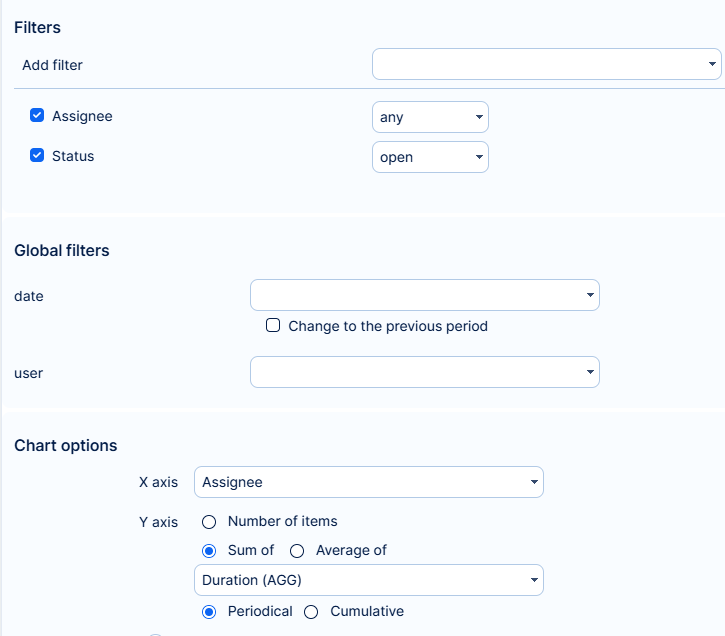Image resolution: width=725 pixels, height=636 pixels.
Task: Open the Status 'open' operator dropdown
Action: (430, 157)
